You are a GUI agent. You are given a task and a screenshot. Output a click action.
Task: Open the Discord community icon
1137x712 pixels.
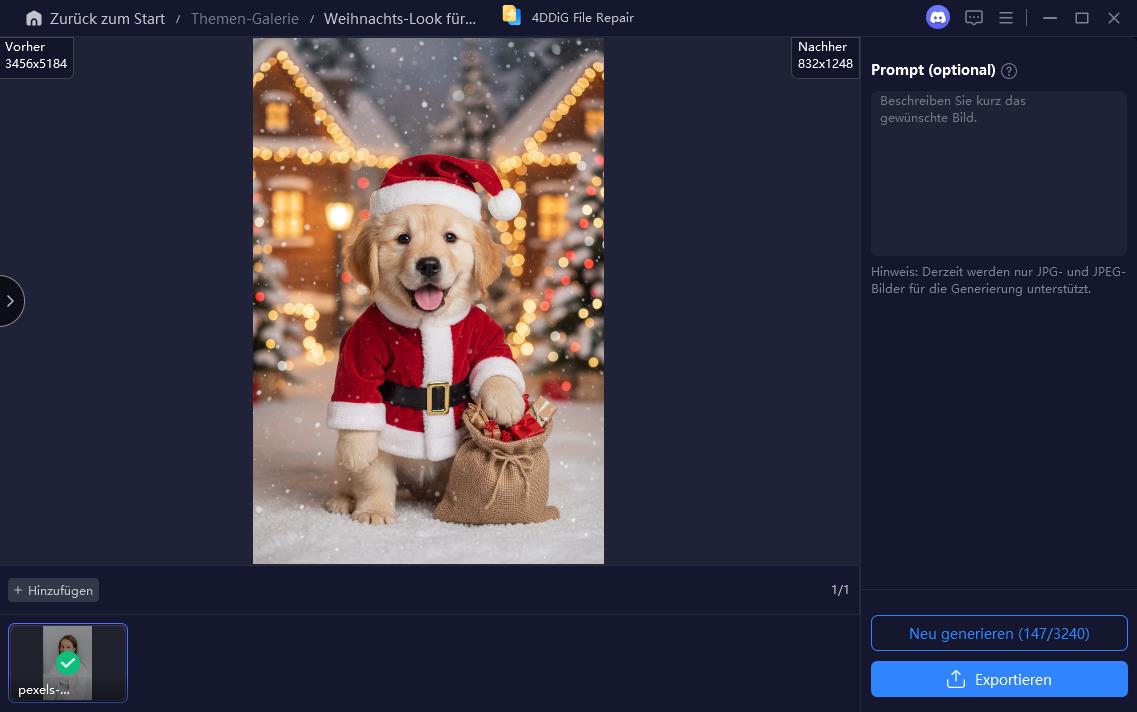click(x=937, y=17)
